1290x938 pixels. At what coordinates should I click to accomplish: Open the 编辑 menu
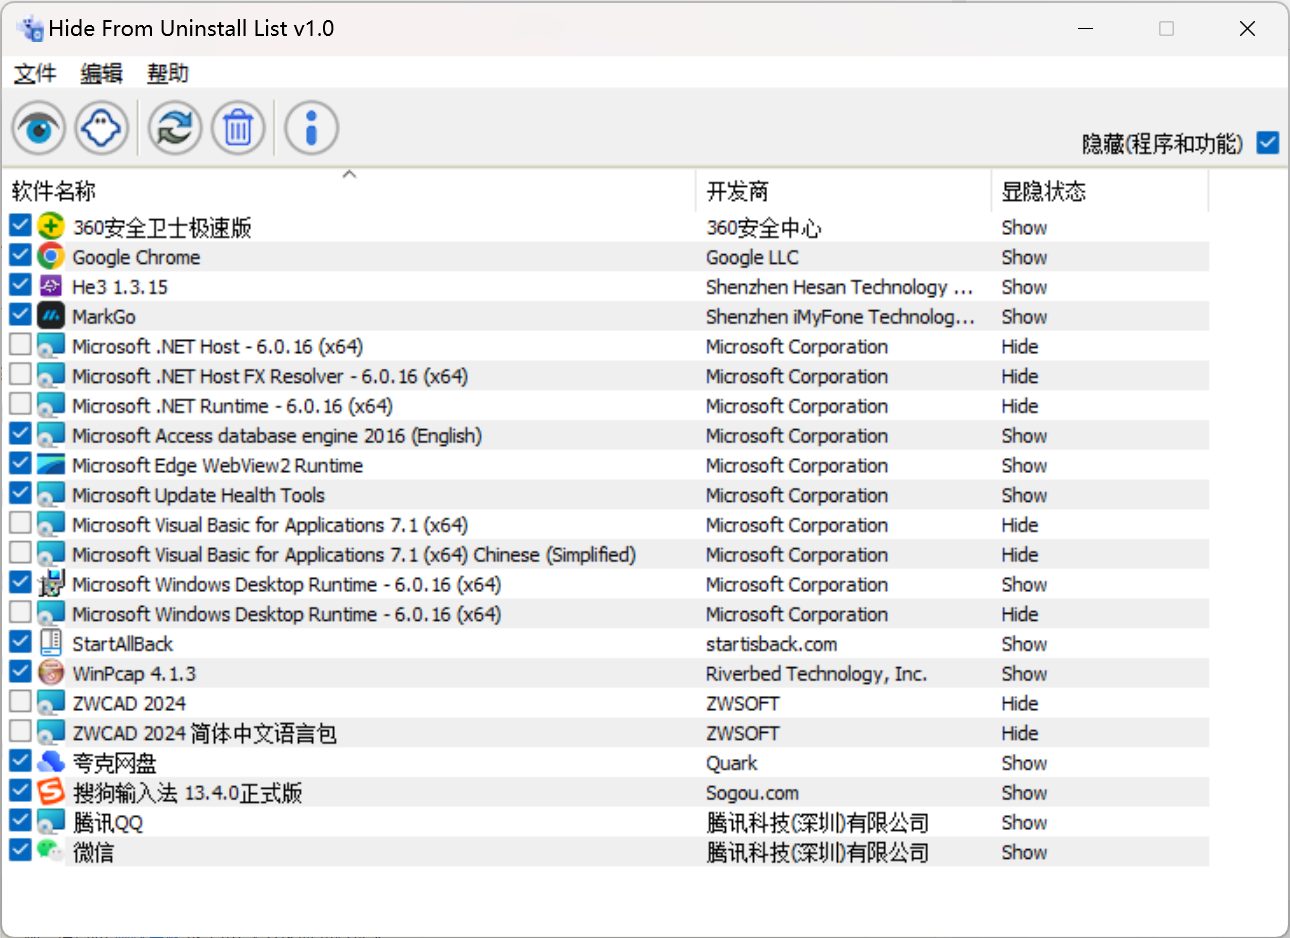point(101,73)
